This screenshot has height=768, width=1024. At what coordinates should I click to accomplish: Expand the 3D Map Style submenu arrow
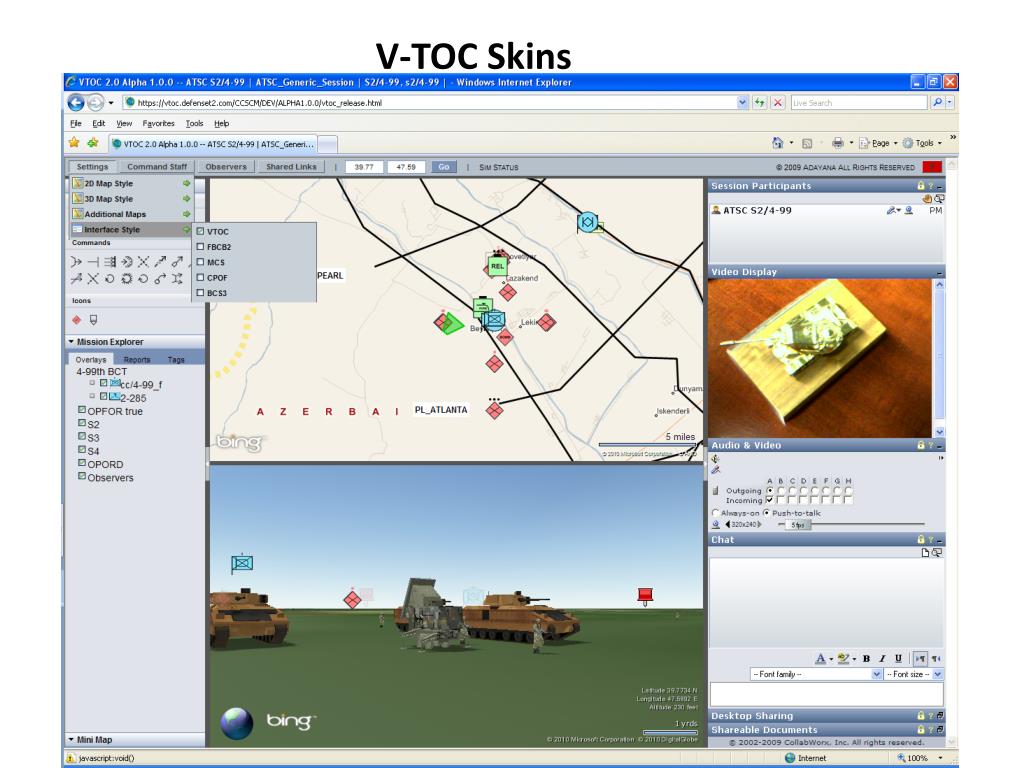pyautogui.click(x=187, y=199)
